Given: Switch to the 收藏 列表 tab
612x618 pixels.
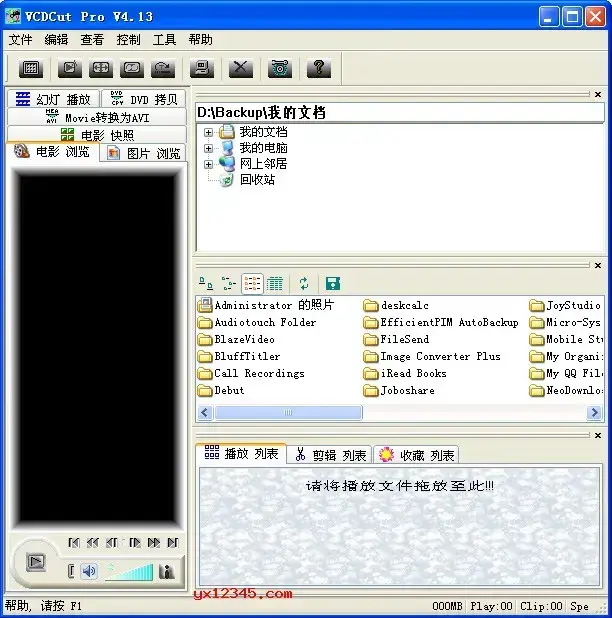Looking at the screenshot, I should pyautogui.click(x=417, y=455).
